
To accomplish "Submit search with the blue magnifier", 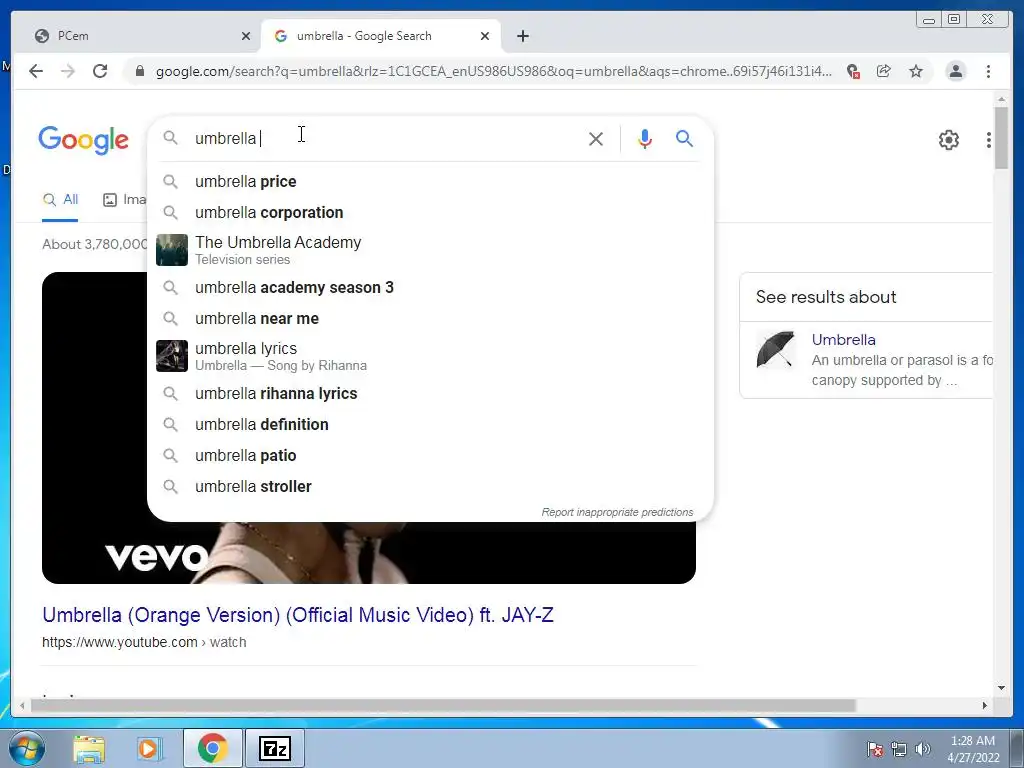I will pos(684,138).
